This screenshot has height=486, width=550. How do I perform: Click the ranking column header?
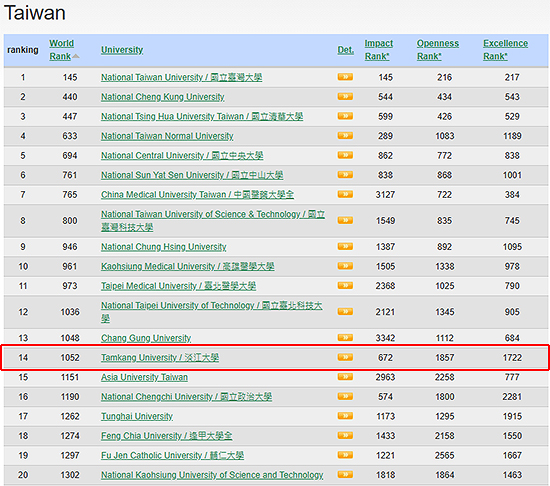click(23, 50)
